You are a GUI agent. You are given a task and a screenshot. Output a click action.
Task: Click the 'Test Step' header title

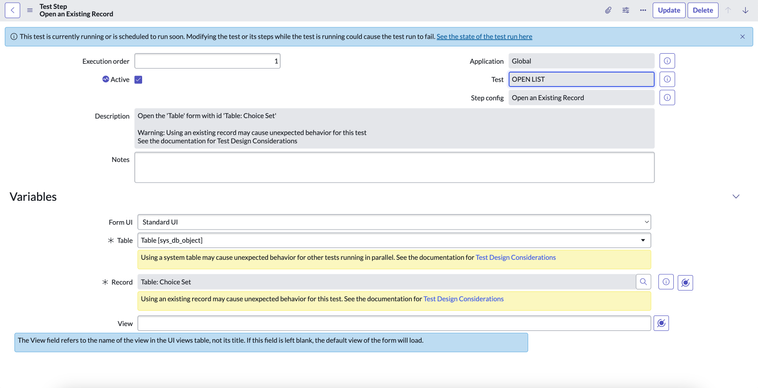53,6
